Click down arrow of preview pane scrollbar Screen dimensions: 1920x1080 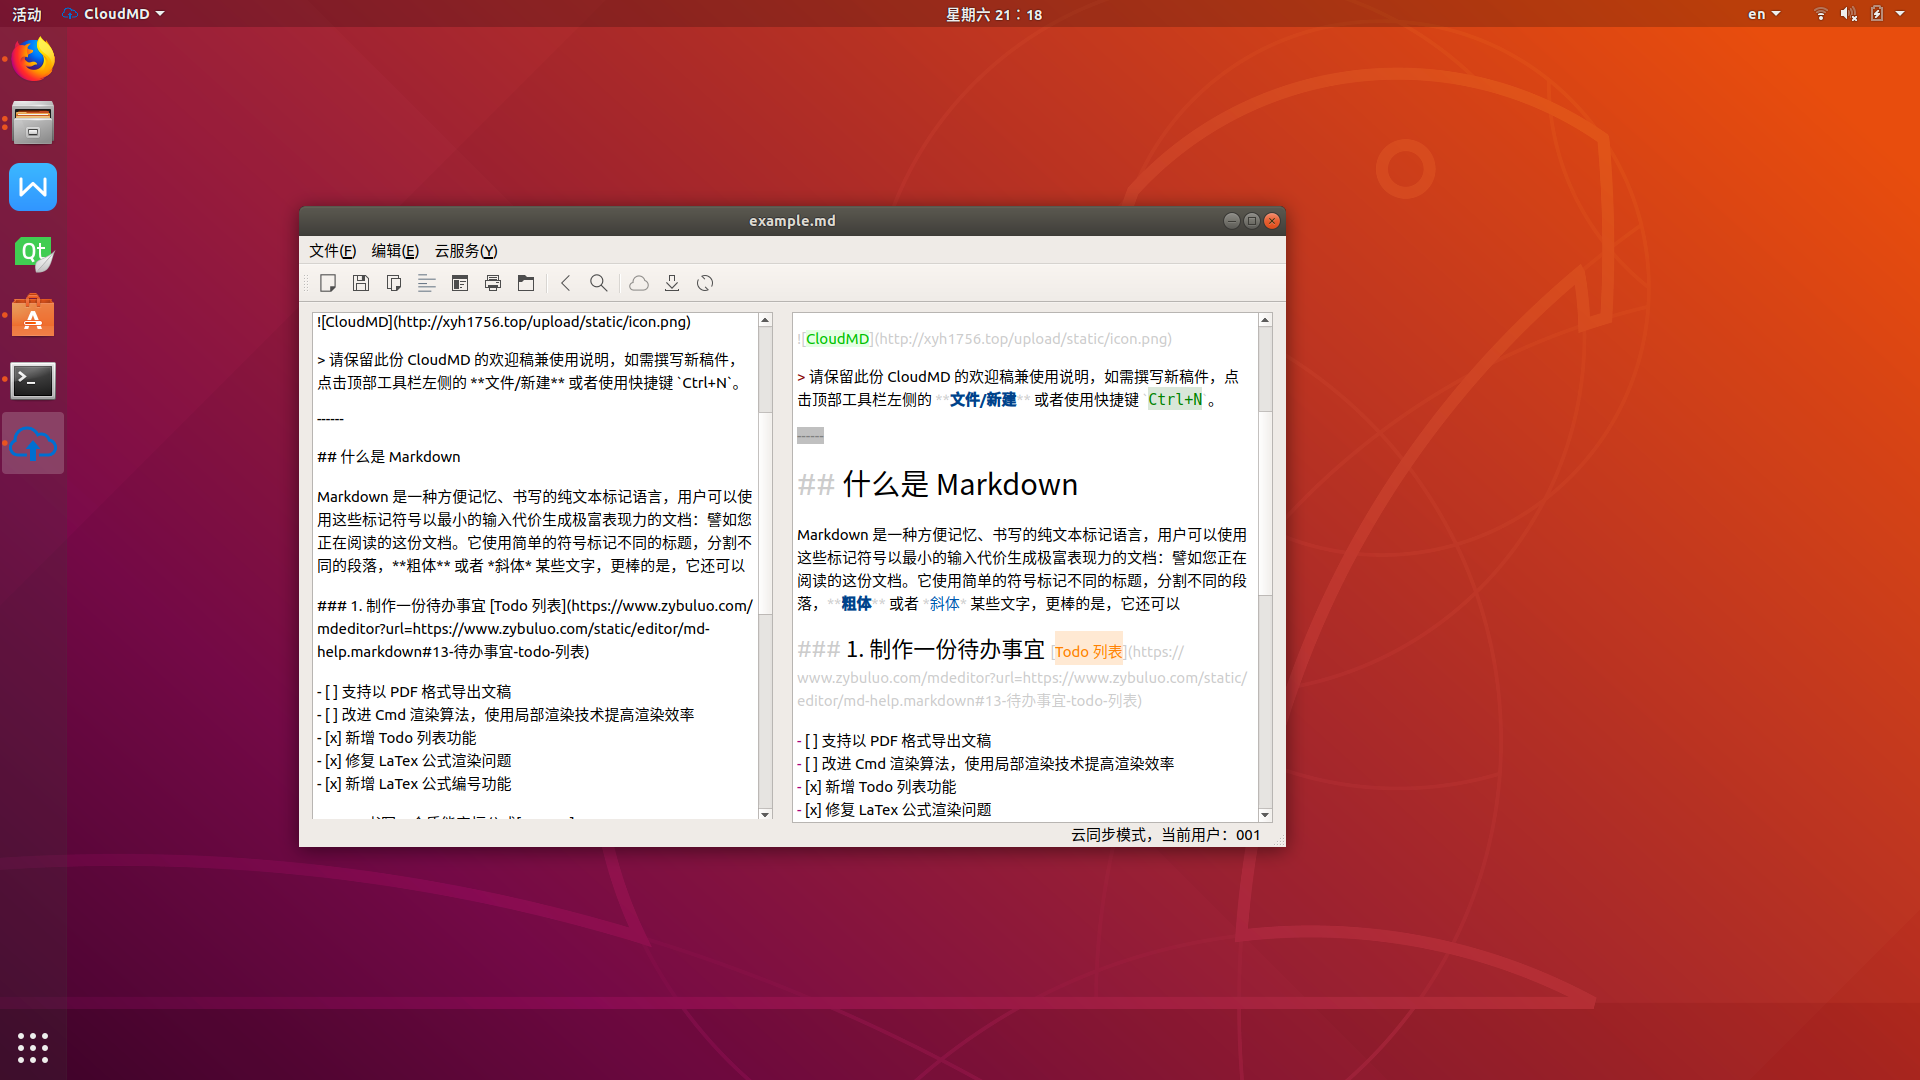point(1265,815)
